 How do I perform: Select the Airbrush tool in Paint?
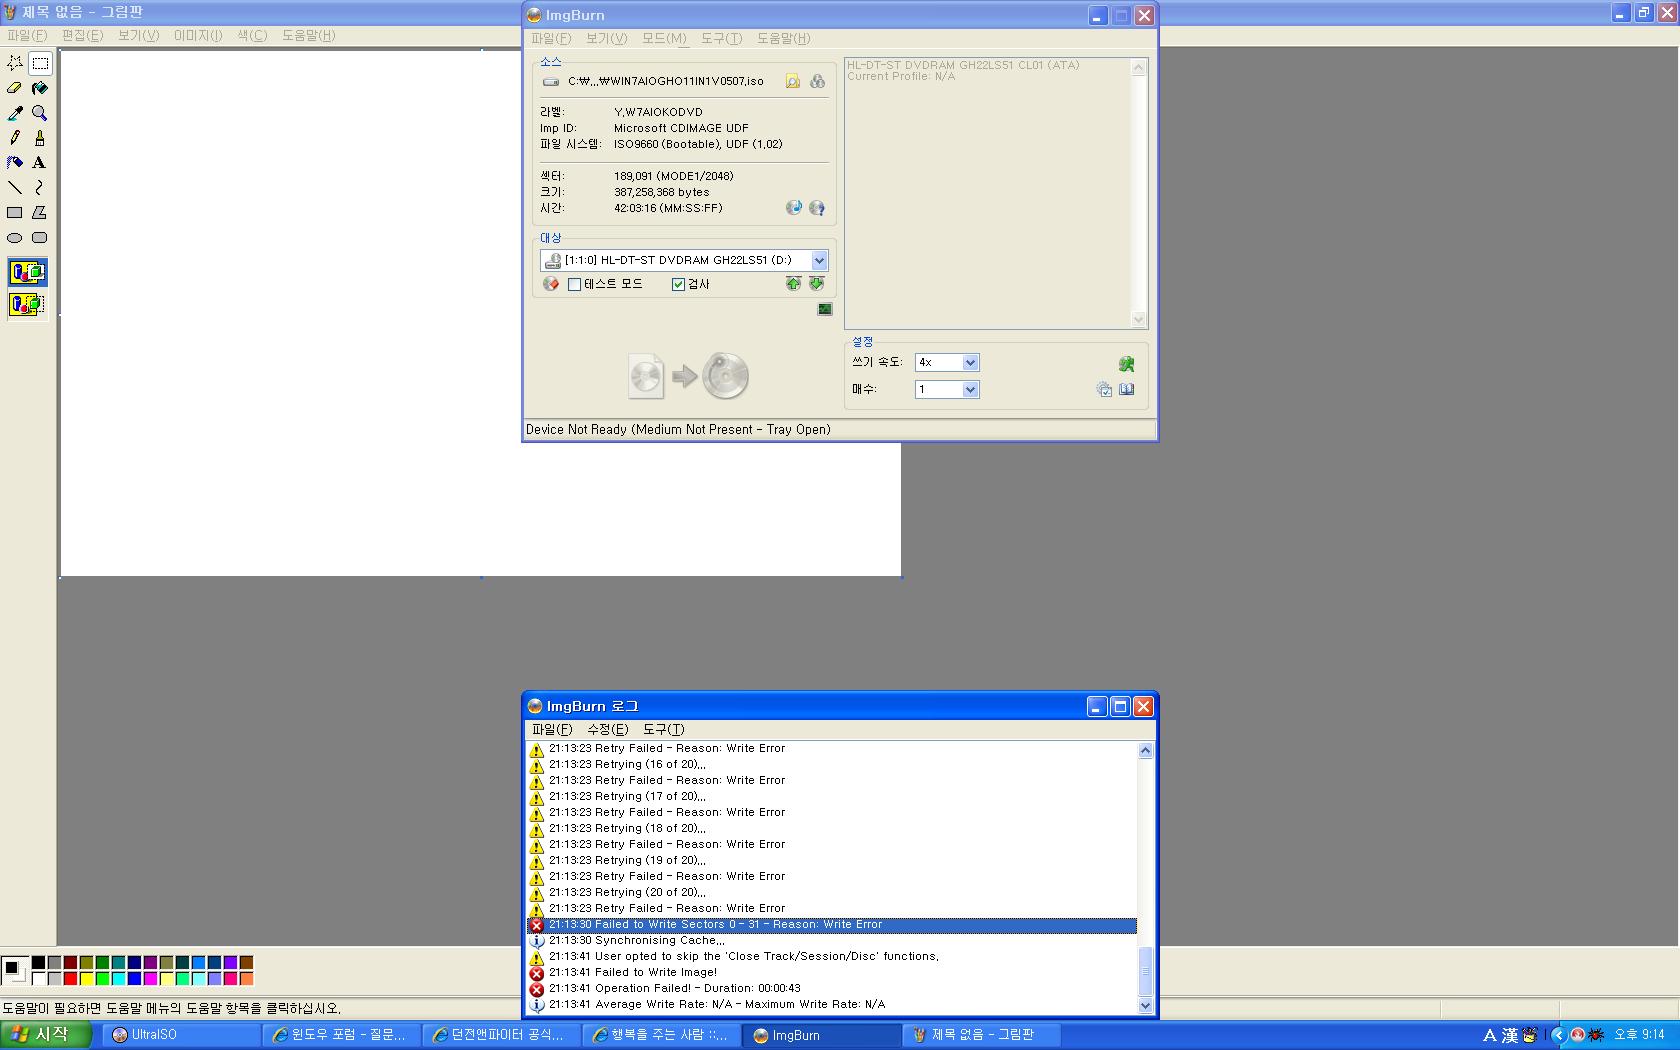[15, 163]
